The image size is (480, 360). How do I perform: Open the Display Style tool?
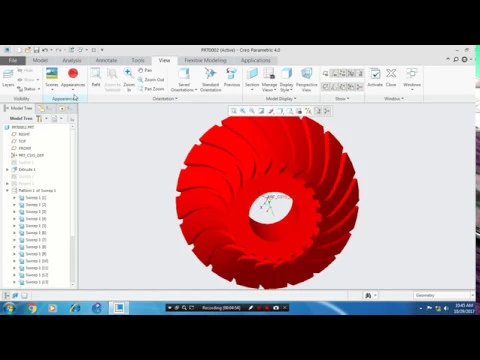pyautogui.click(x=286, y=79)
